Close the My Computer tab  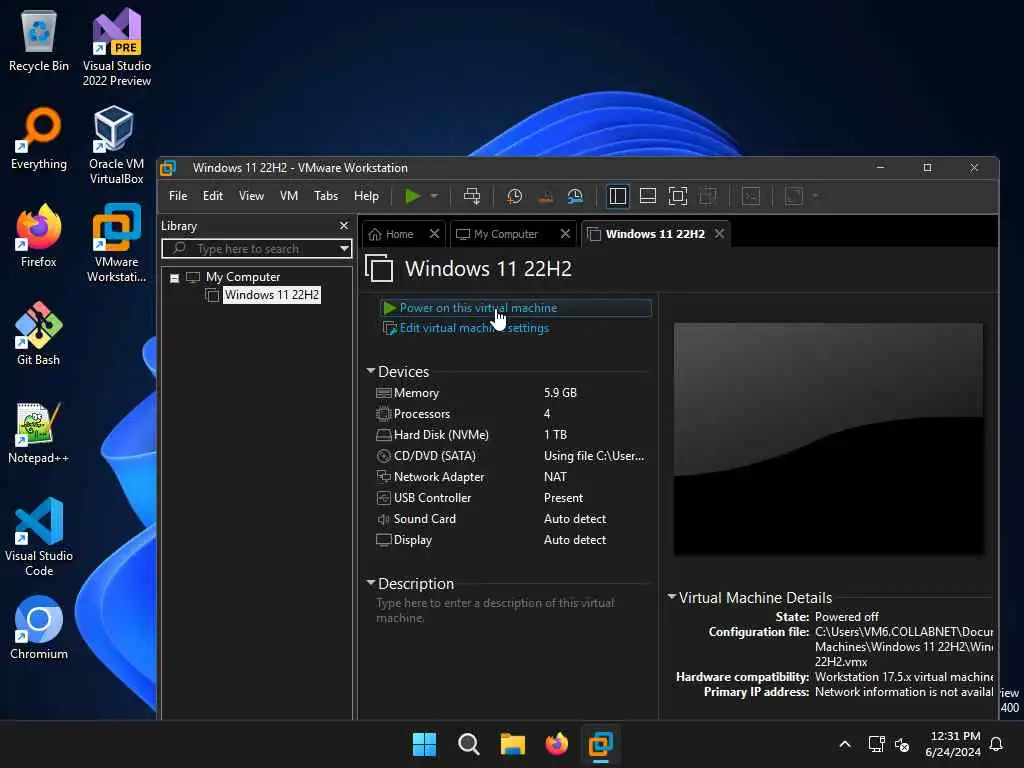[x=566, y=234]
